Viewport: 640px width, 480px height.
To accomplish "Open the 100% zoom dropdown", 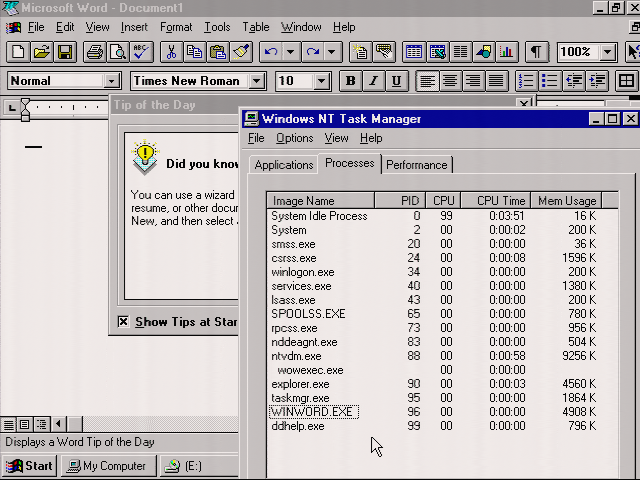I will (608, 52).
